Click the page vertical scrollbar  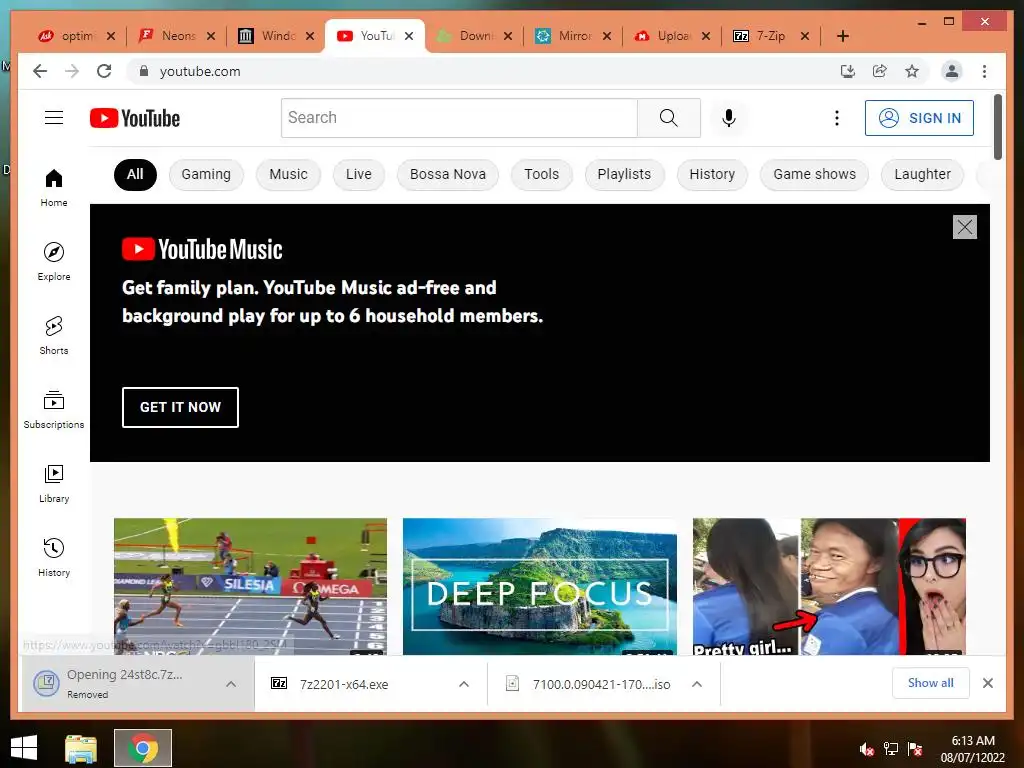(x=997, y=127)
